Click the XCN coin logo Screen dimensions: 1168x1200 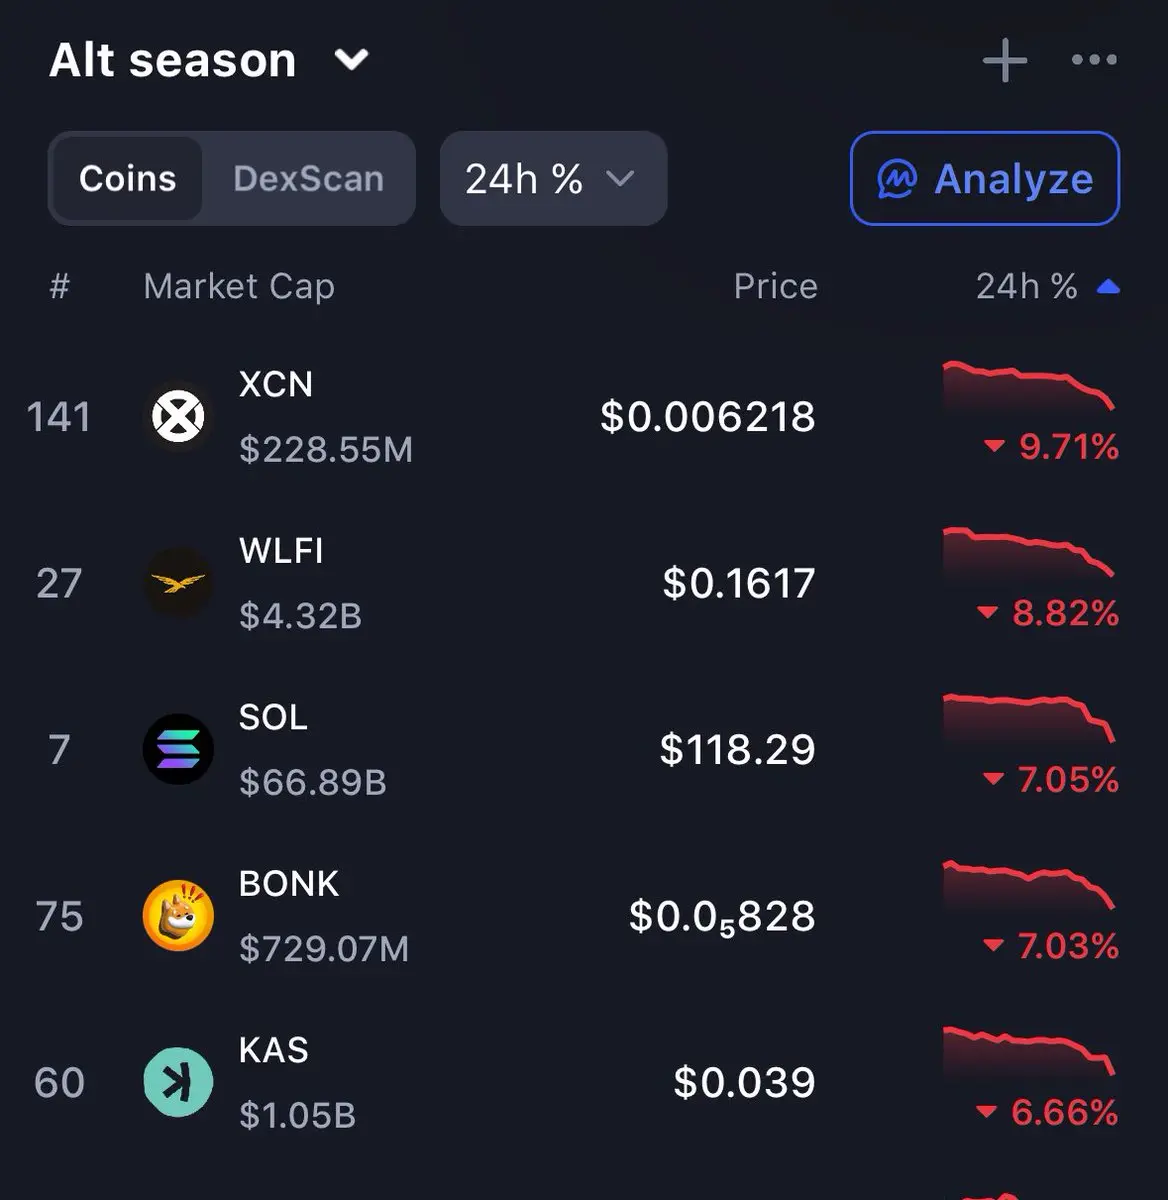click(178, 416)
